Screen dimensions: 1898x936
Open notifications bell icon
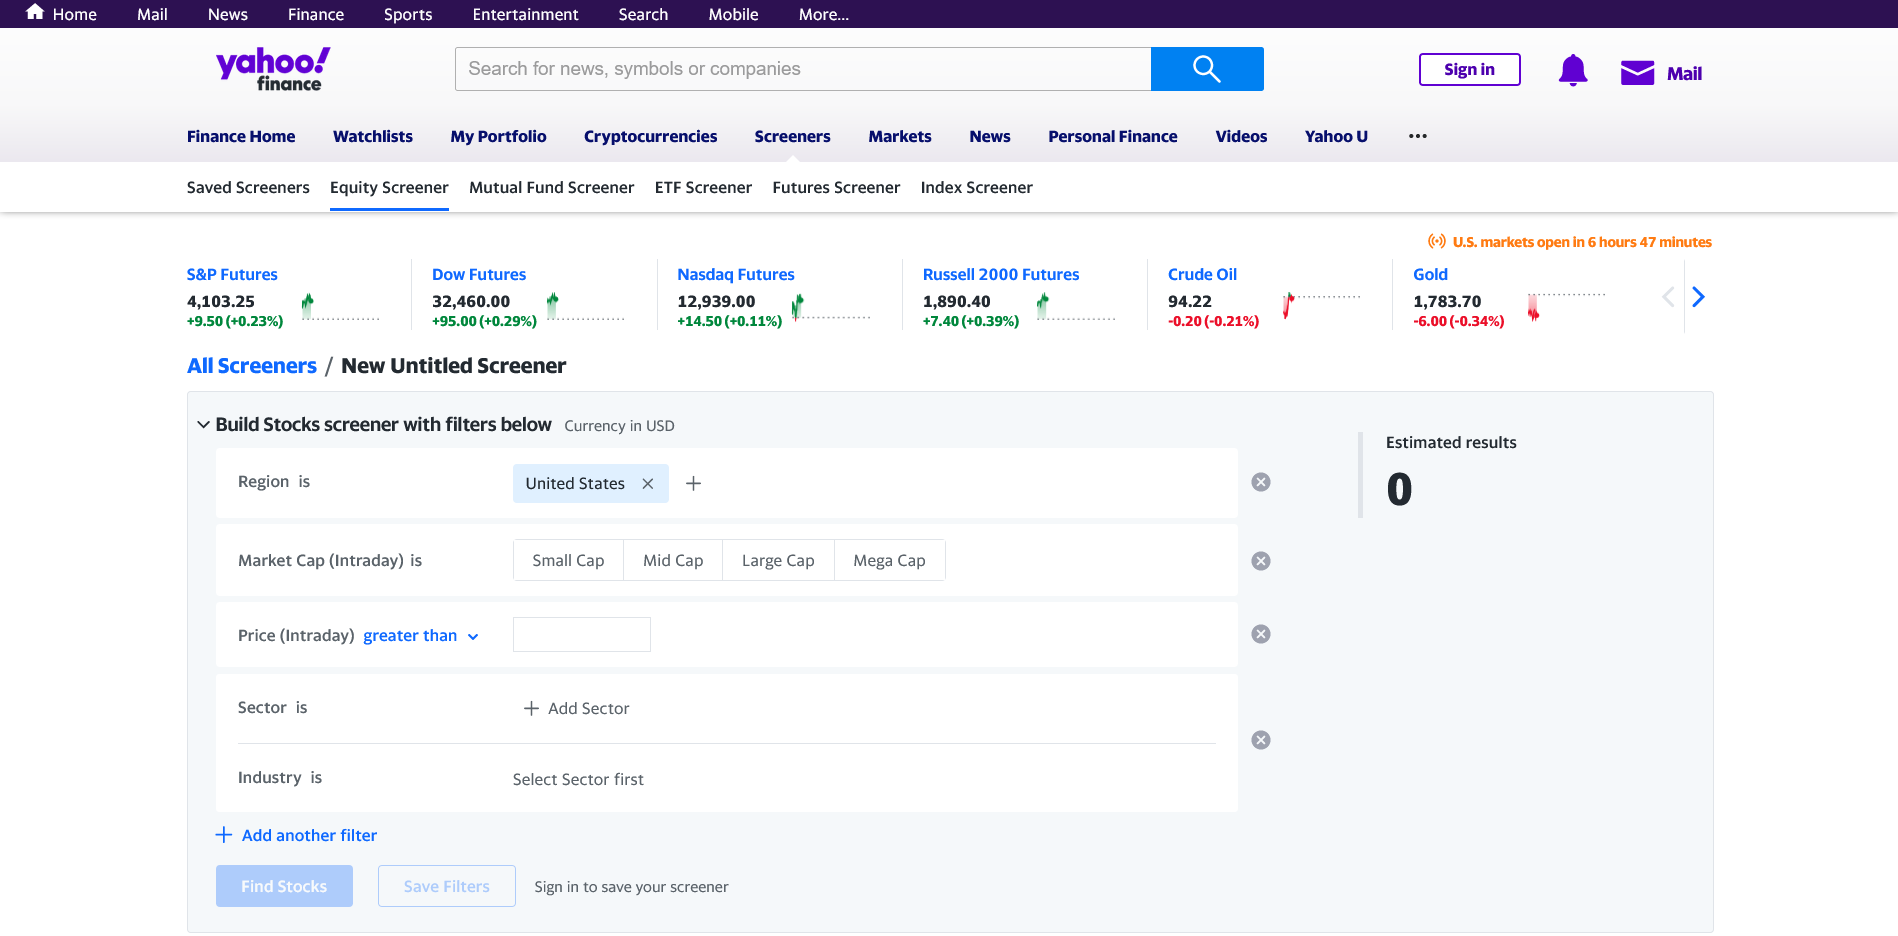(1573, 70)
